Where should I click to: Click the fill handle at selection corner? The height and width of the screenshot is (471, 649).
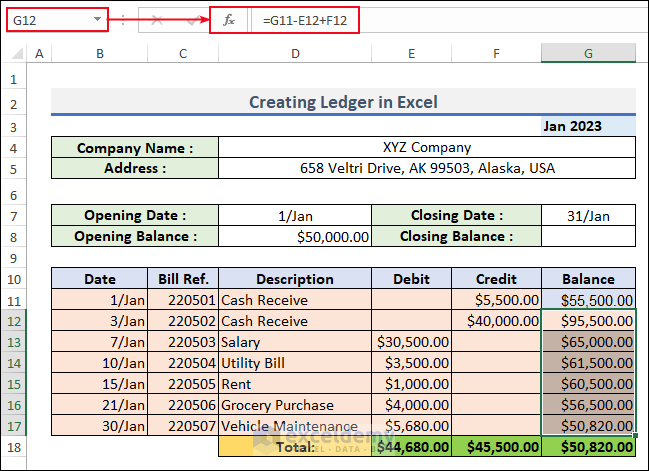coord(635,435)
